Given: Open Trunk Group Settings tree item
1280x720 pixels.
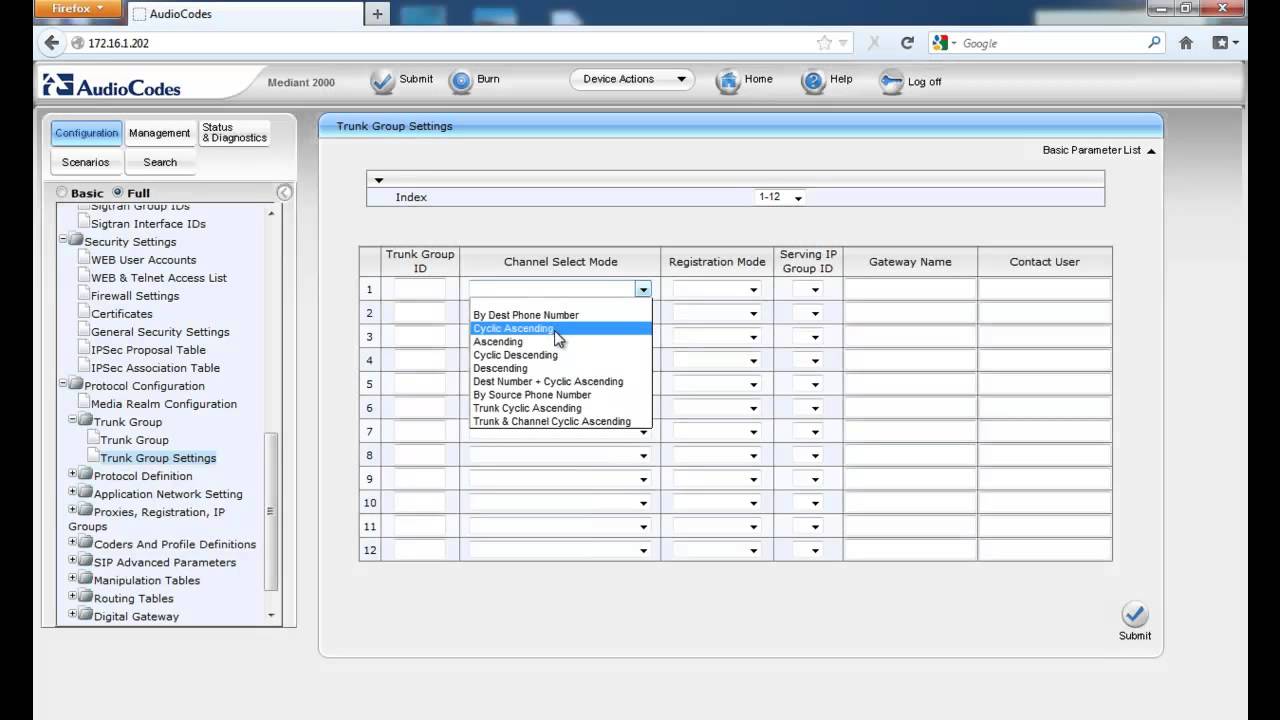Looking at the screenshot, I should 158,458.
